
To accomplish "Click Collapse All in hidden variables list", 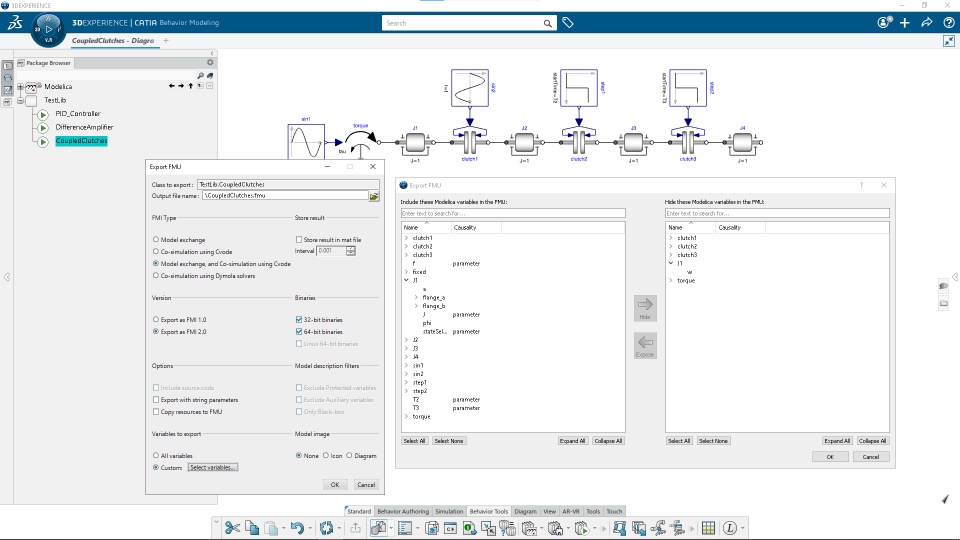I will pos(872,441).
